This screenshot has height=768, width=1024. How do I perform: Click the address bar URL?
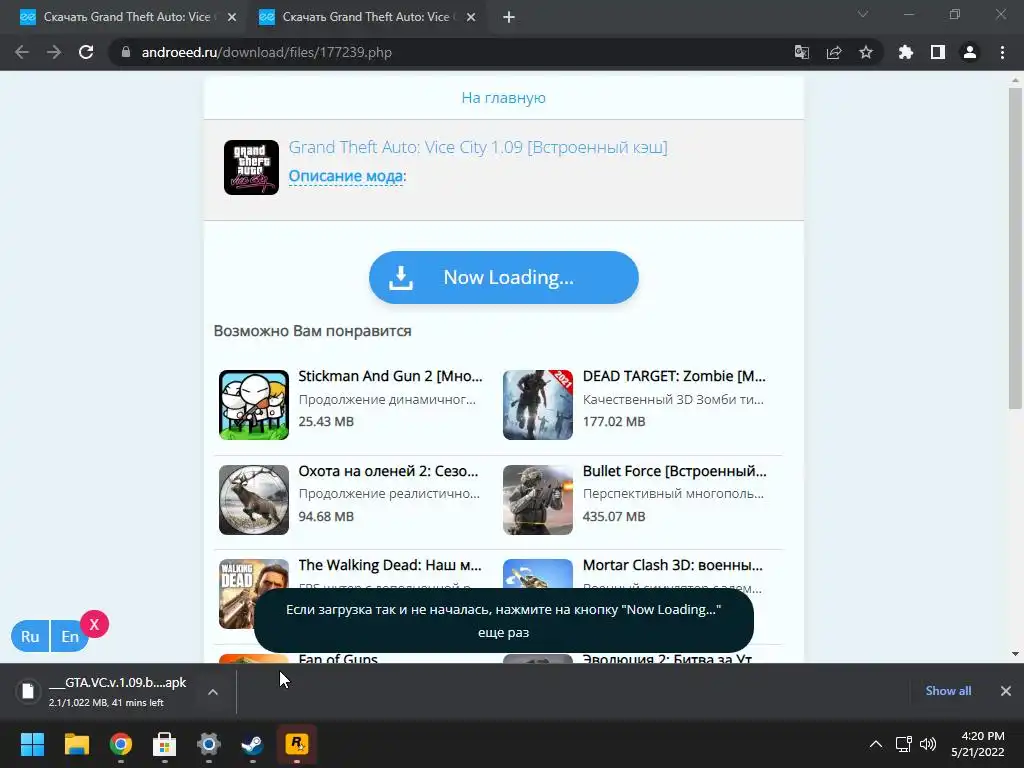pyautogui.click(x=266, y=52)
